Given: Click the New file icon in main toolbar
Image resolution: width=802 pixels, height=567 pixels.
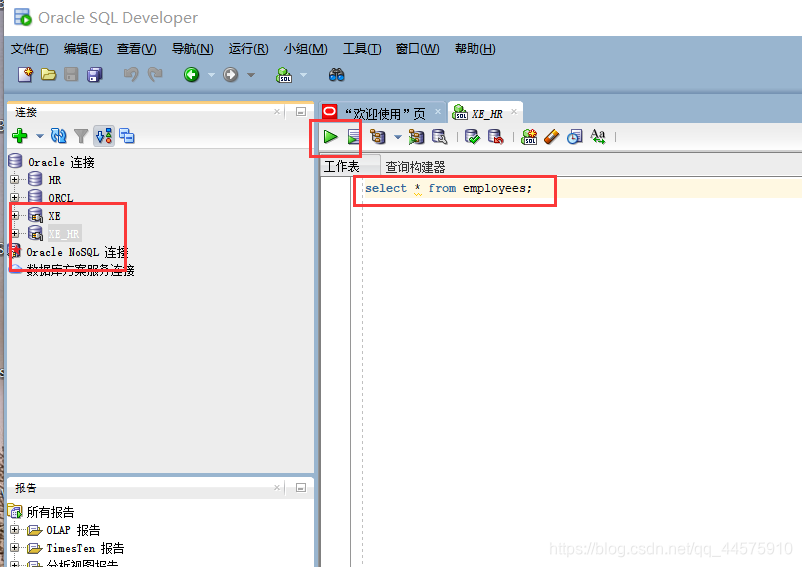Looking at the screenshot, I should (x=25, y=75).
